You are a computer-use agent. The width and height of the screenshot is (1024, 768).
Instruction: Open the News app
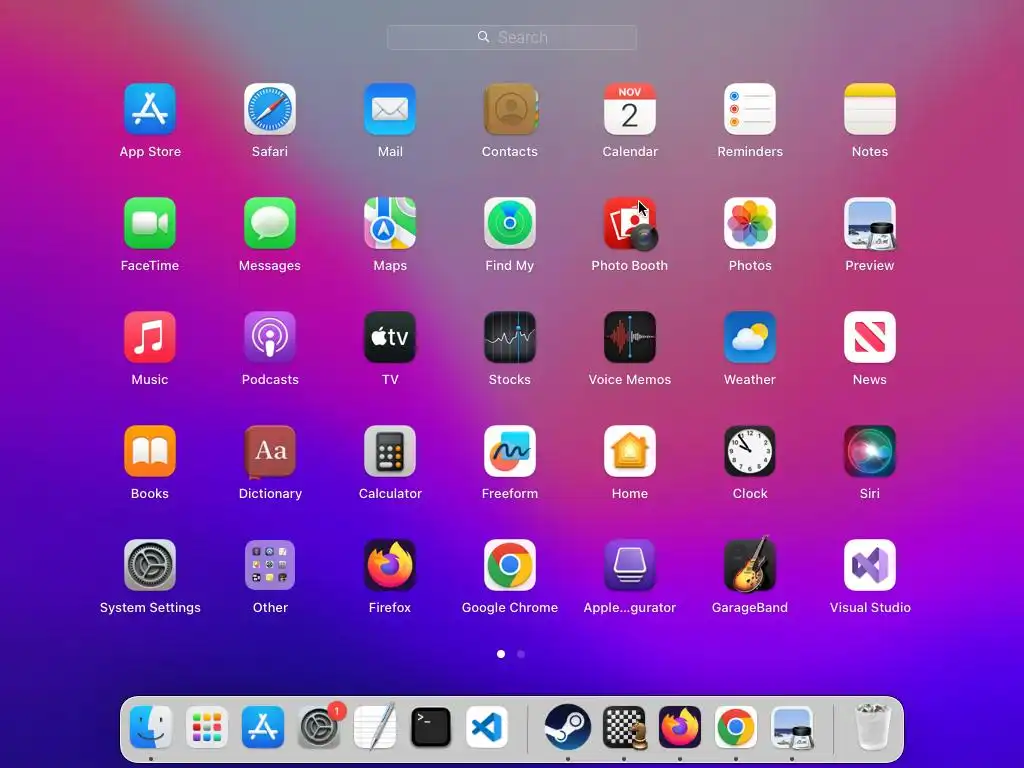(870, 337)
